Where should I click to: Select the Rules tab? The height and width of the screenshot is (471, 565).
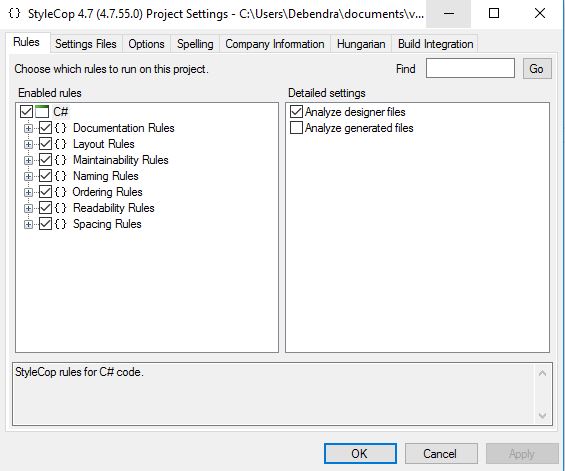[27, 43]
